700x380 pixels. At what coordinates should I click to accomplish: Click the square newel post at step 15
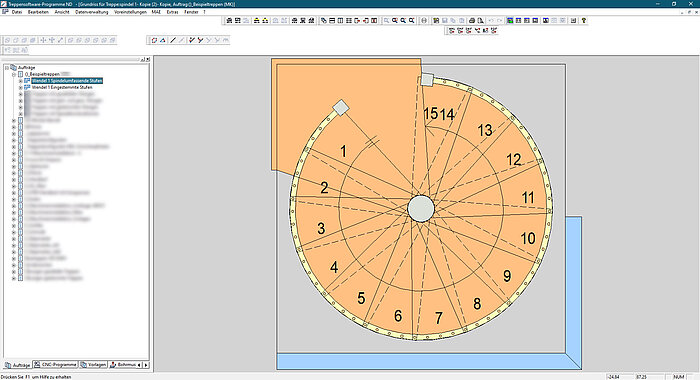(427, 79)
